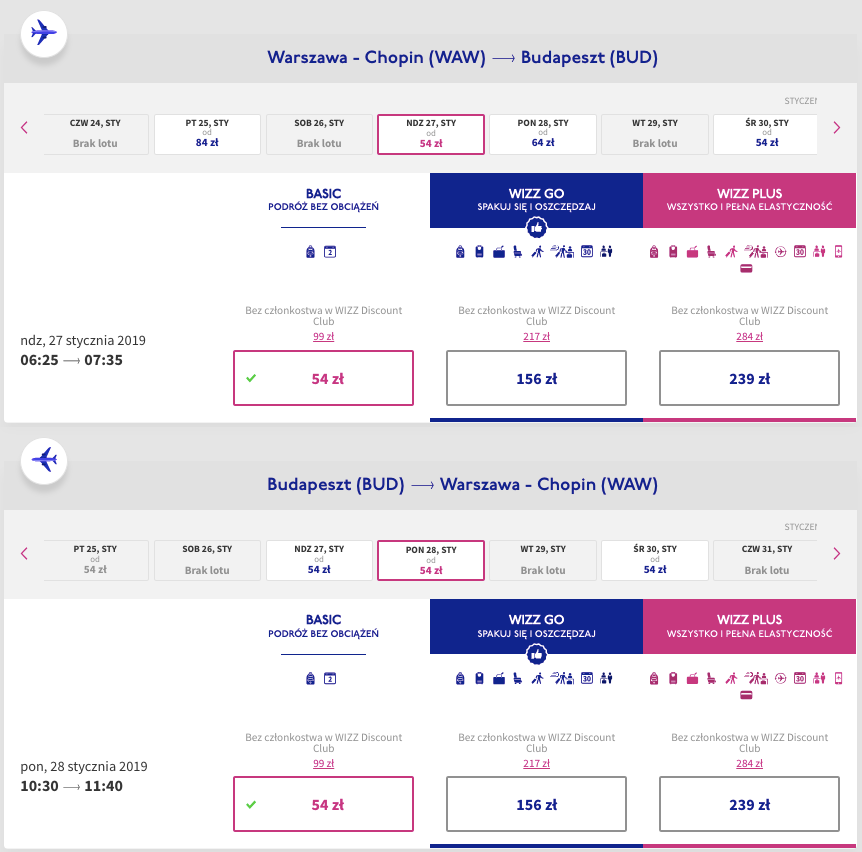Click outbound WIZZ PLUS checked suitcase icon
This screenshot has width=862, height=852.
tap(693, 252)
